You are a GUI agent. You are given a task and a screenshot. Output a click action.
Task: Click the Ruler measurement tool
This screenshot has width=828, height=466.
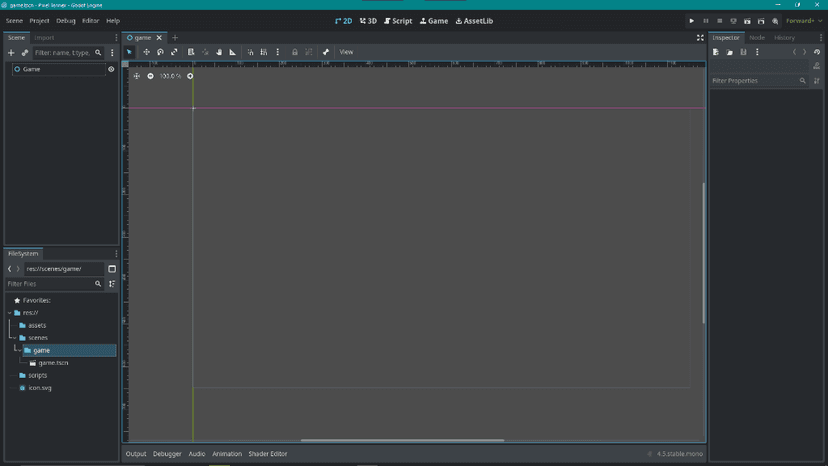[233, 52]
